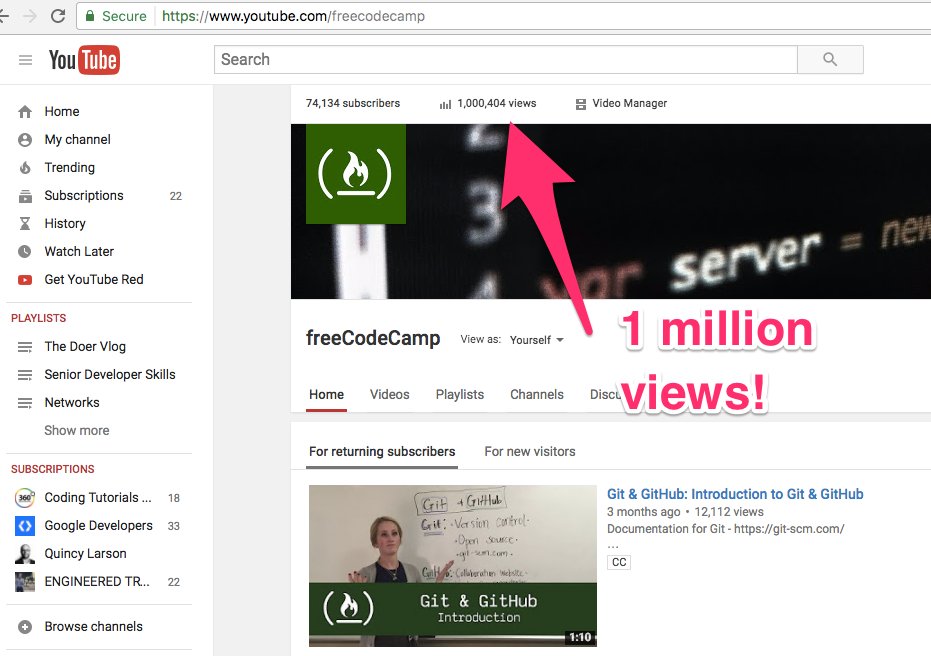Click the ENGINEERED TR... channel avatar
This screenshot has height=656, width=931.
point(25,582)
